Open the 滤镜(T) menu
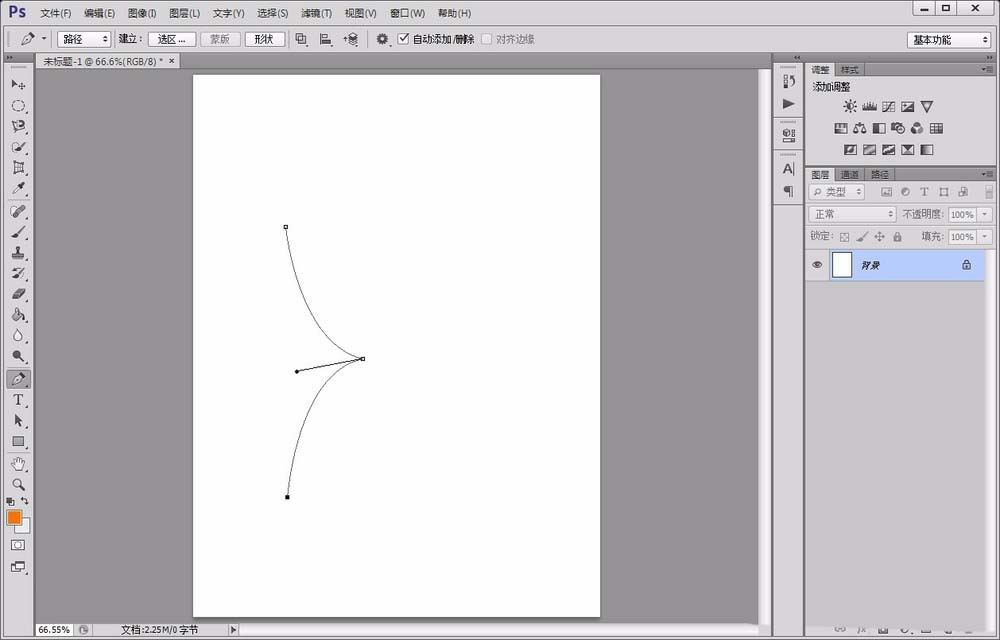 coord(317,13)
